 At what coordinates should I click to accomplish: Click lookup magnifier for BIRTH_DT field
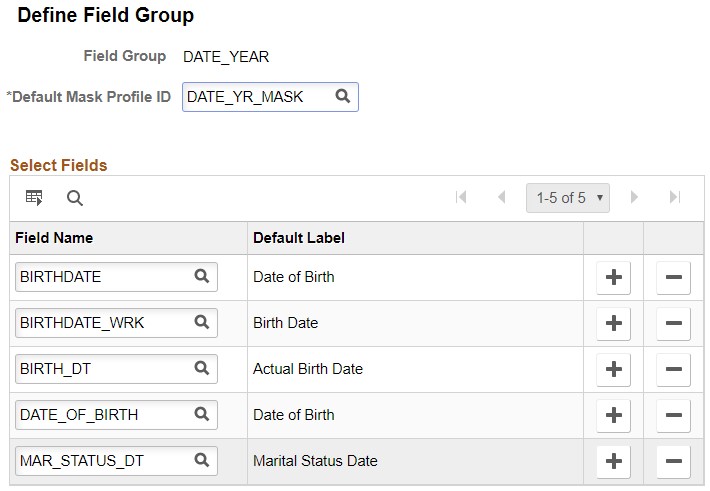point(201,369)
